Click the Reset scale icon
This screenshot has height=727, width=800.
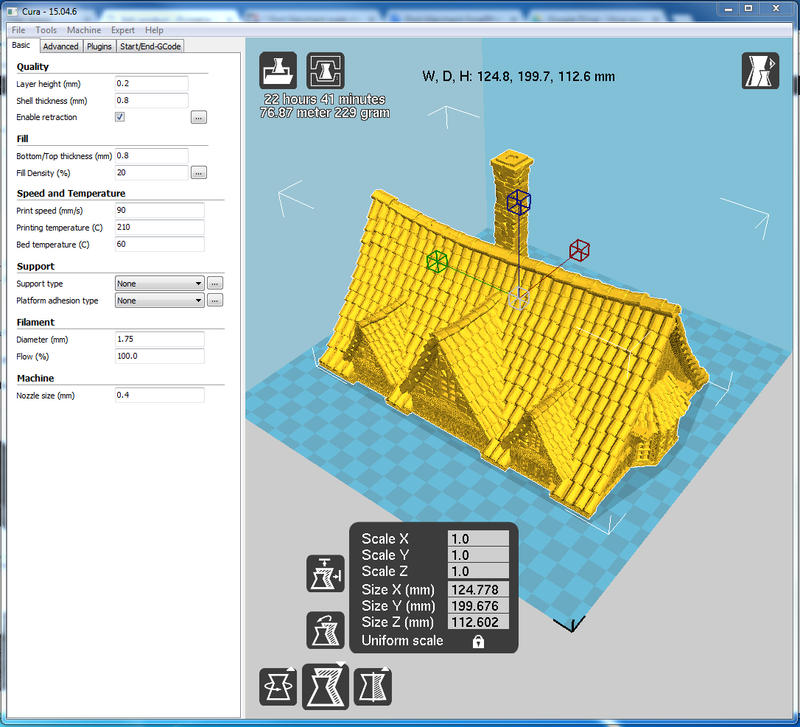[326, 630]
